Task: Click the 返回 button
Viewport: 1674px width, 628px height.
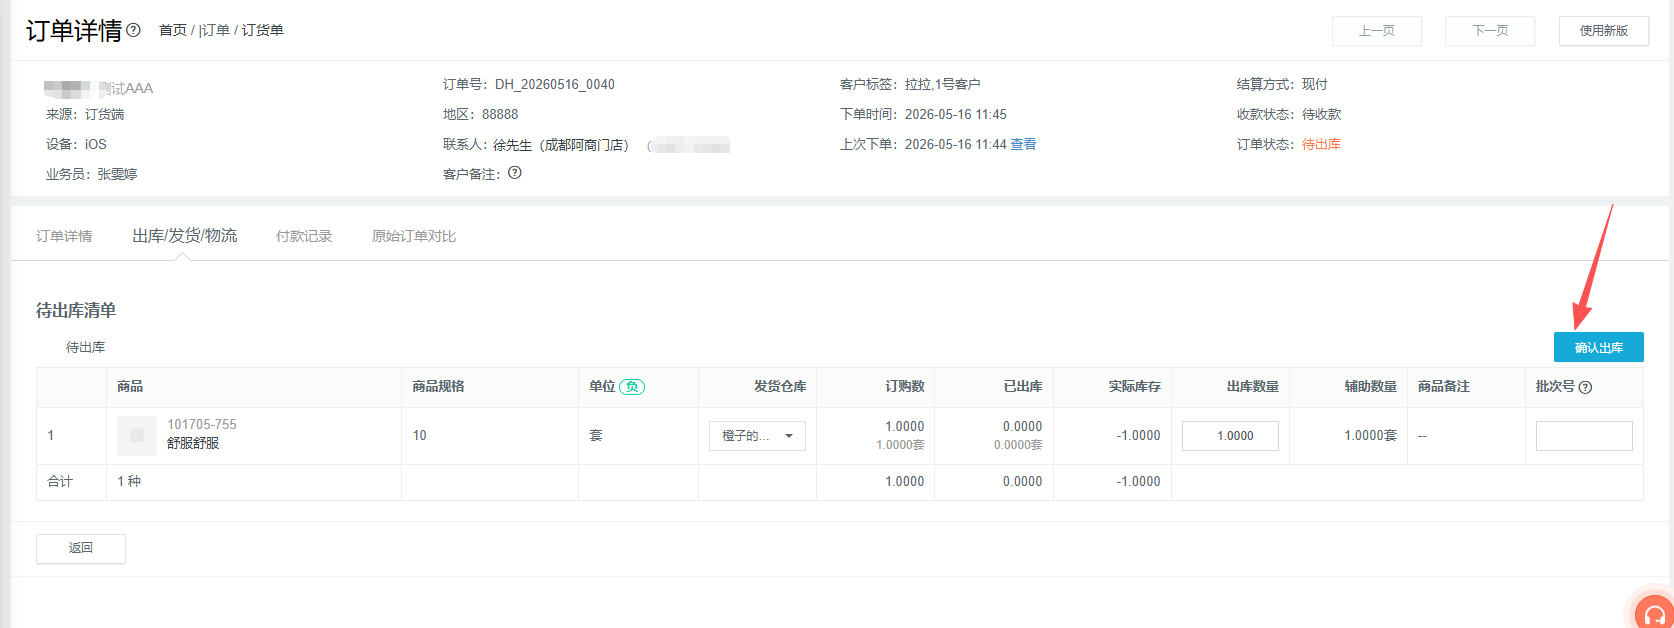Action: pyautogui.click(x=81, y=548)
